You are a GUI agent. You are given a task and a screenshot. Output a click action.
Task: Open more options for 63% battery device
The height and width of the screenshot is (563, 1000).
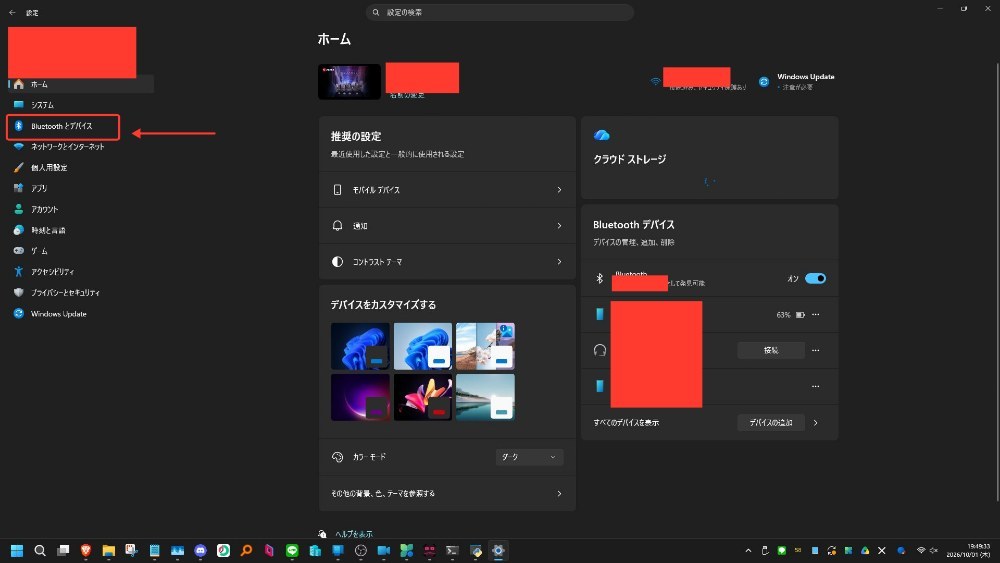(x=815, y=315)
